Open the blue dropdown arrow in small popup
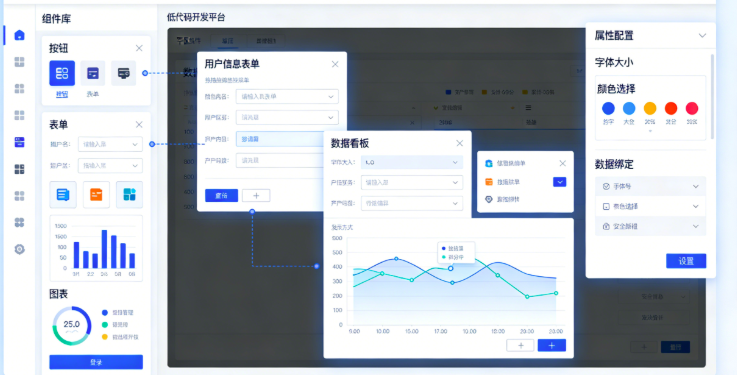737x375 pixels. point(559,182)
